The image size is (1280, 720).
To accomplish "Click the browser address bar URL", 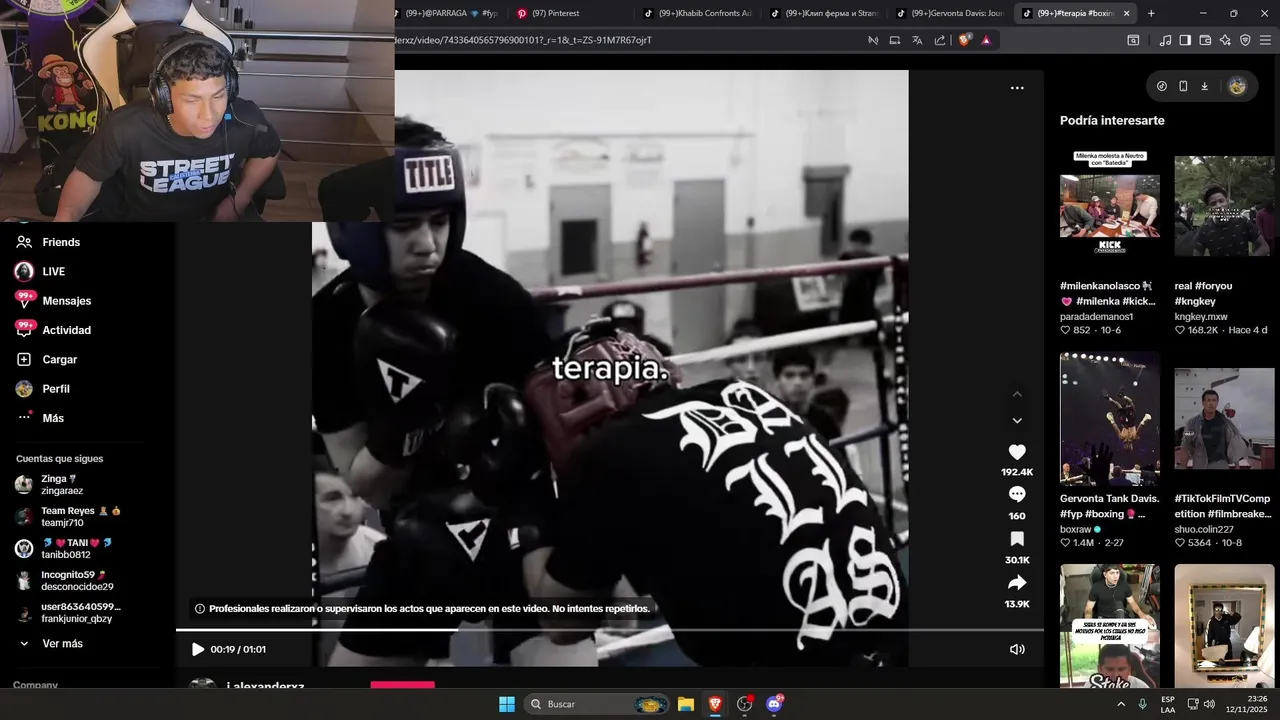I will [523, 40].
